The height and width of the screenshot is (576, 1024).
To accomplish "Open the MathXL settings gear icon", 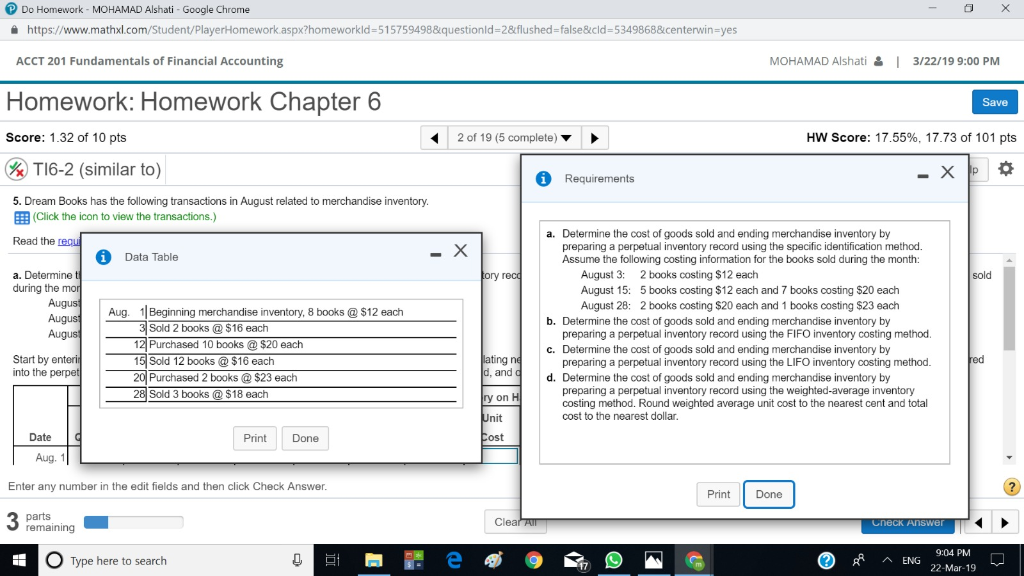I will coord(1008,169).
